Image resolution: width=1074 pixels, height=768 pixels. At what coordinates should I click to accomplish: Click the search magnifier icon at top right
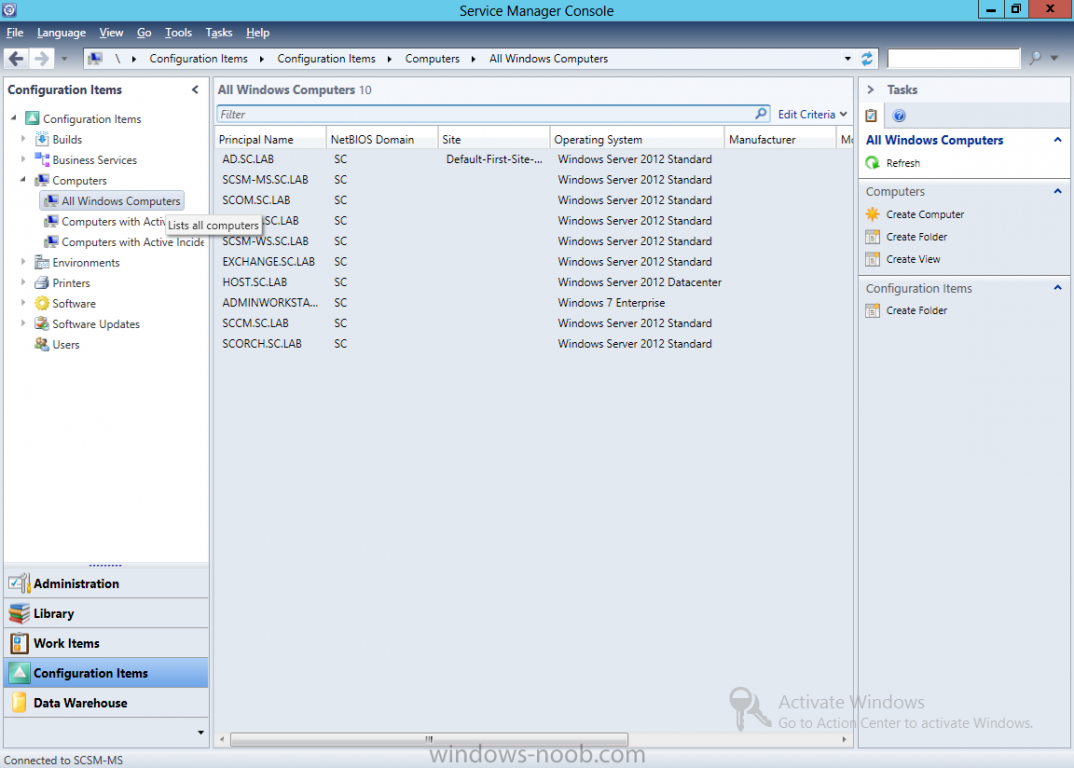pyautogui.click(x=1035, y=59)
